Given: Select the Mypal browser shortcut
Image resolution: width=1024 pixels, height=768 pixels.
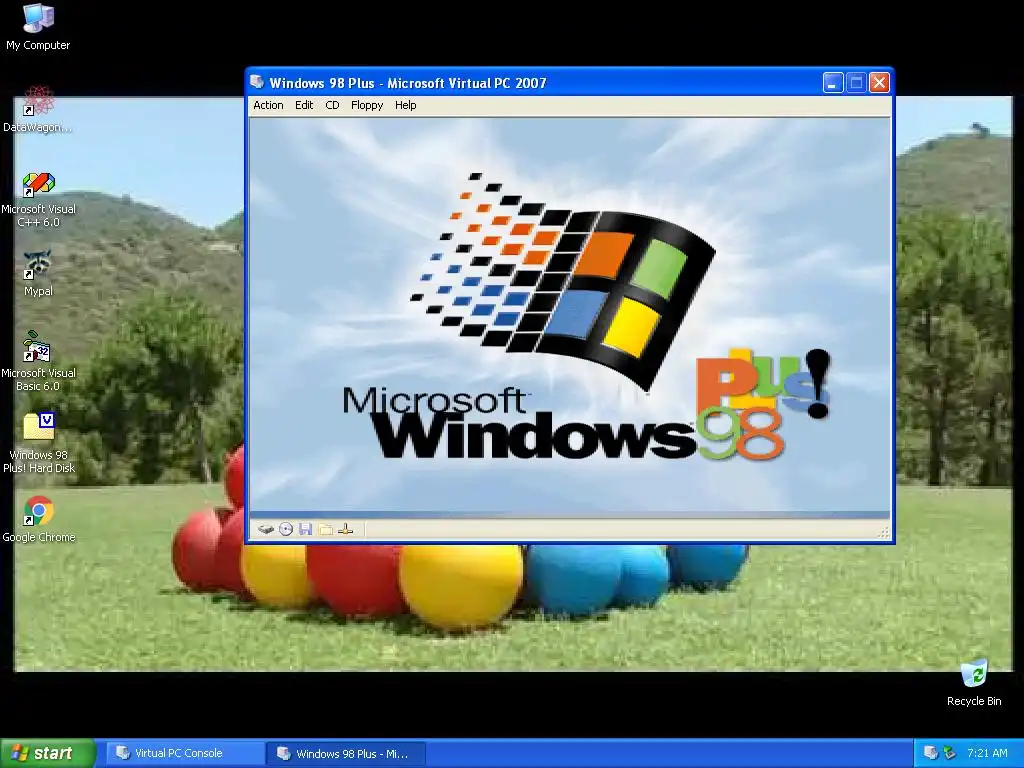Looking at the screenshot, I should point(38,273).
